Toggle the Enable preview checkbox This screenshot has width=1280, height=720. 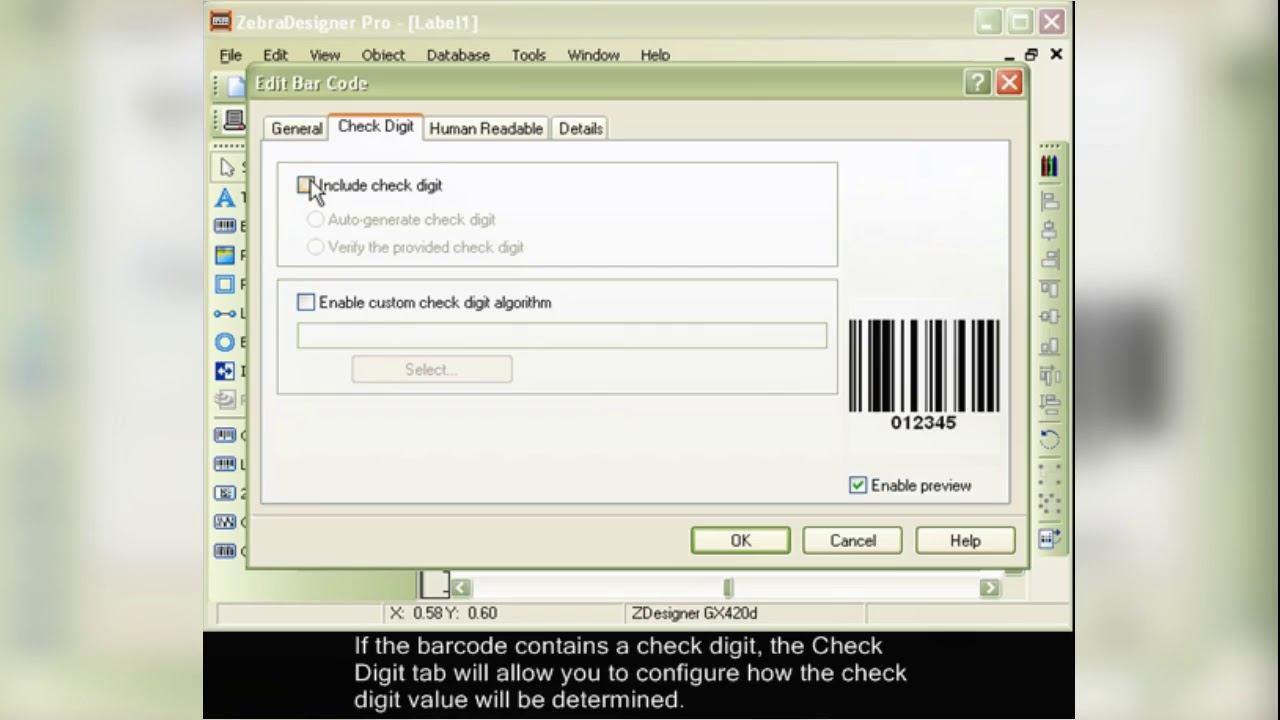coord(857,485)
